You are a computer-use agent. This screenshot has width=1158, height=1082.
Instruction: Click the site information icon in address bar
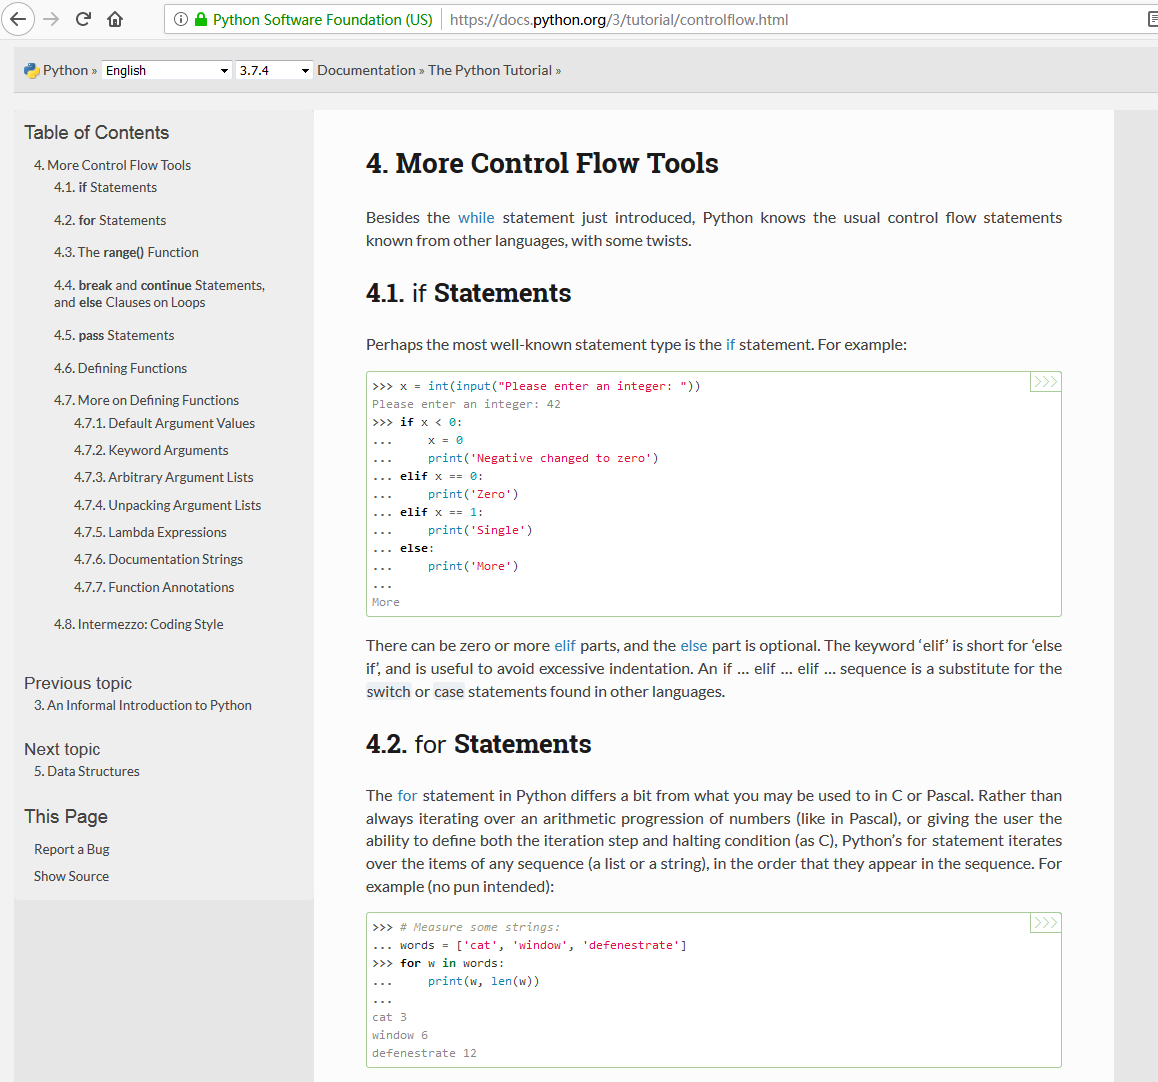click(180, 19)
